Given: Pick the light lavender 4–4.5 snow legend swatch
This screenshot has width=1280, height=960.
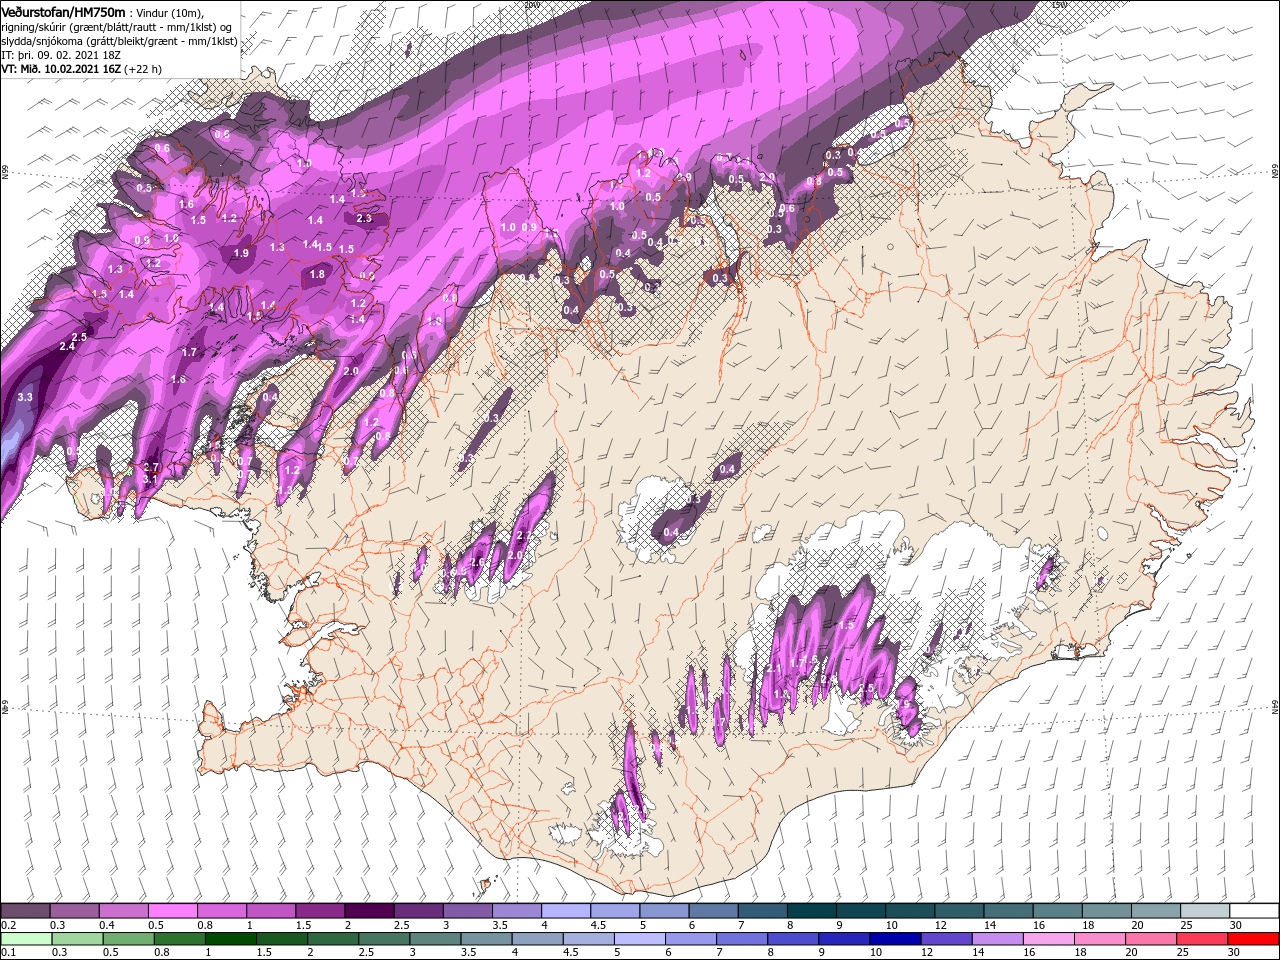Looking at the screenshot, I should coord(565,911).
